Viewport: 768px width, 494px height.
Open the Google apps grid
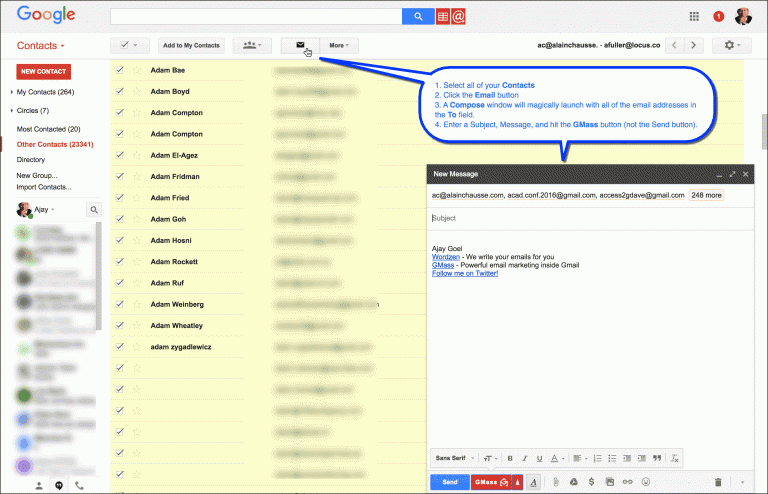[x=695, y=17]
